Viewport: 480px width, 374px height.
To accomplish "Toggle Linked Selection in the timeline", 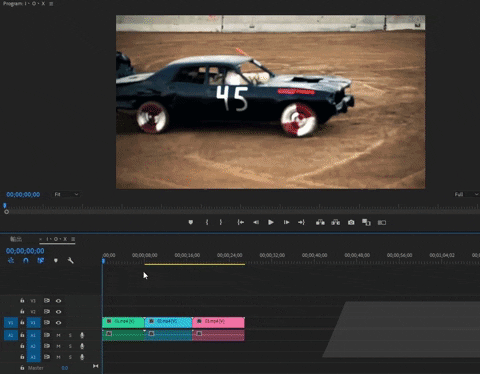I will click(41, 260).
